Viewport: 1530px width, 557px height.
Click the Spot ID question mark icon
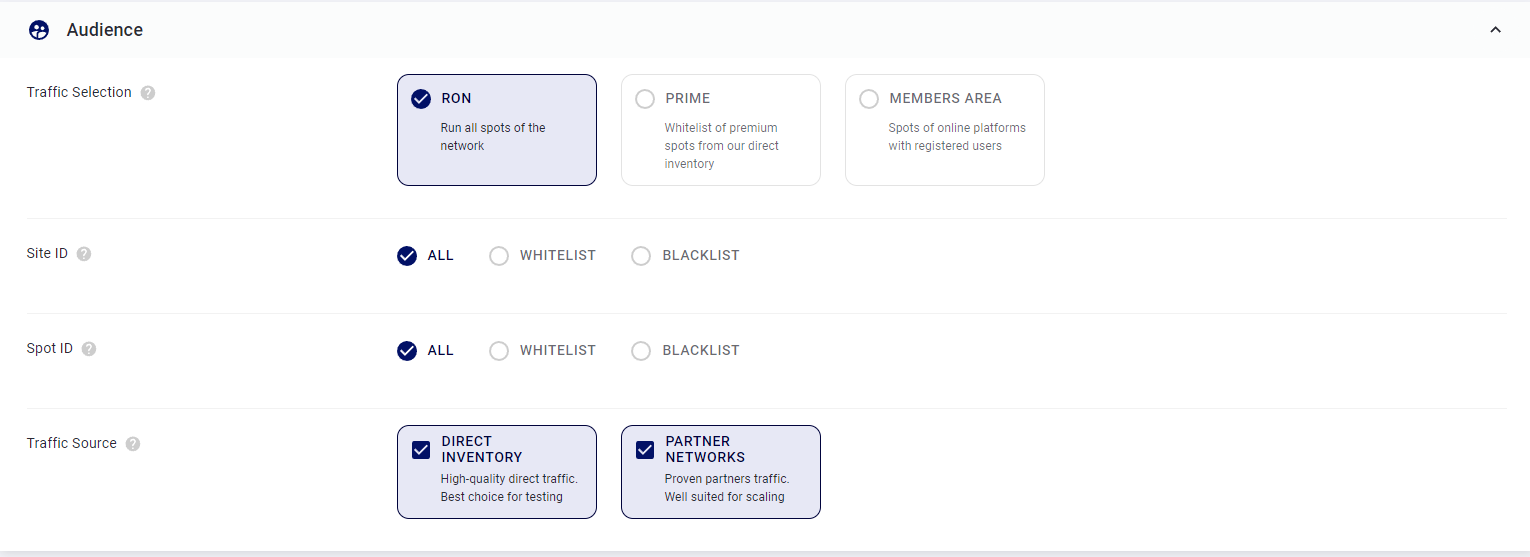[89, 349]
